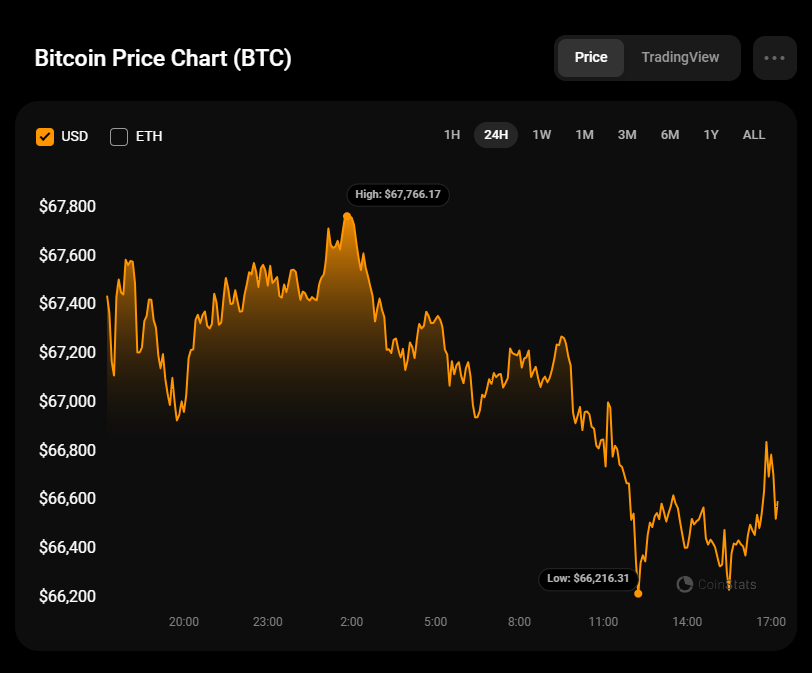Switch to the TradingView tab
The image size is (812, 673).
(680, 58)
